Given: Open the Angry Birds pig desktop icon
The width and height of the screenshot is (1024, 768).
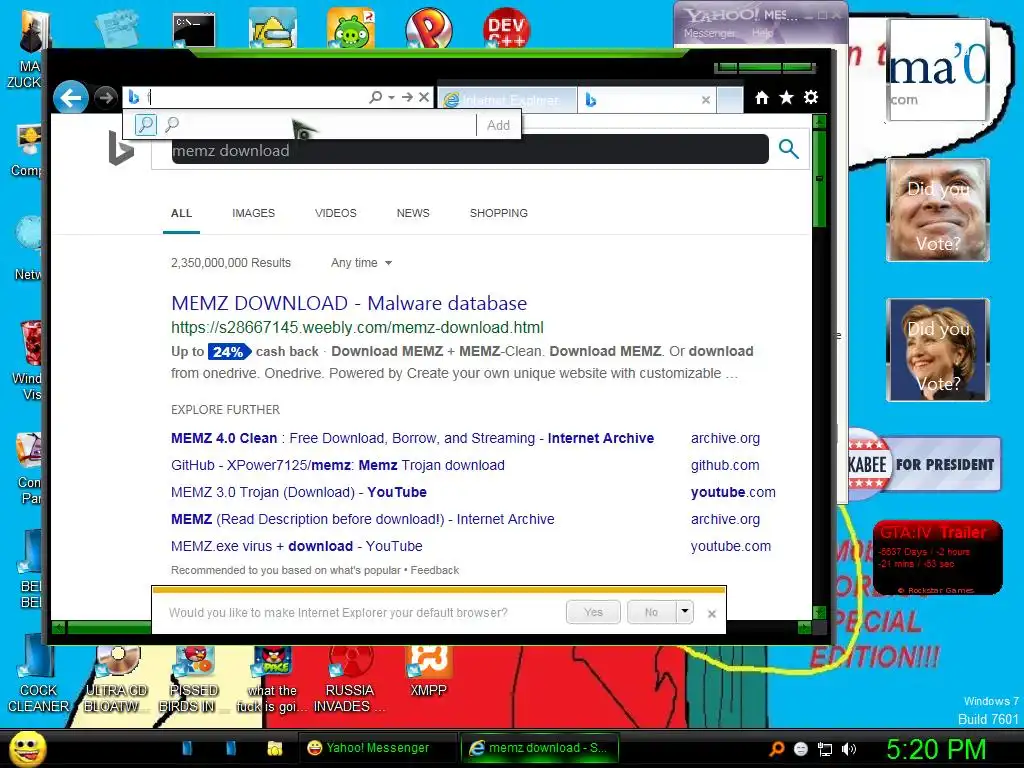Looking at the screenshot, I should pos(351,27).
